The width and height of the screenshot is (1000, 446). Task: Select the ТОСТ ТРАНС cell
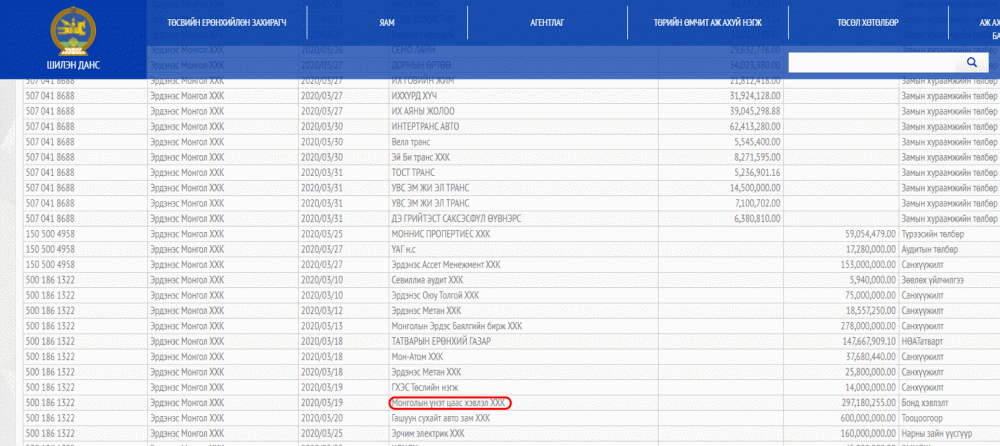(x=523, y=173)
